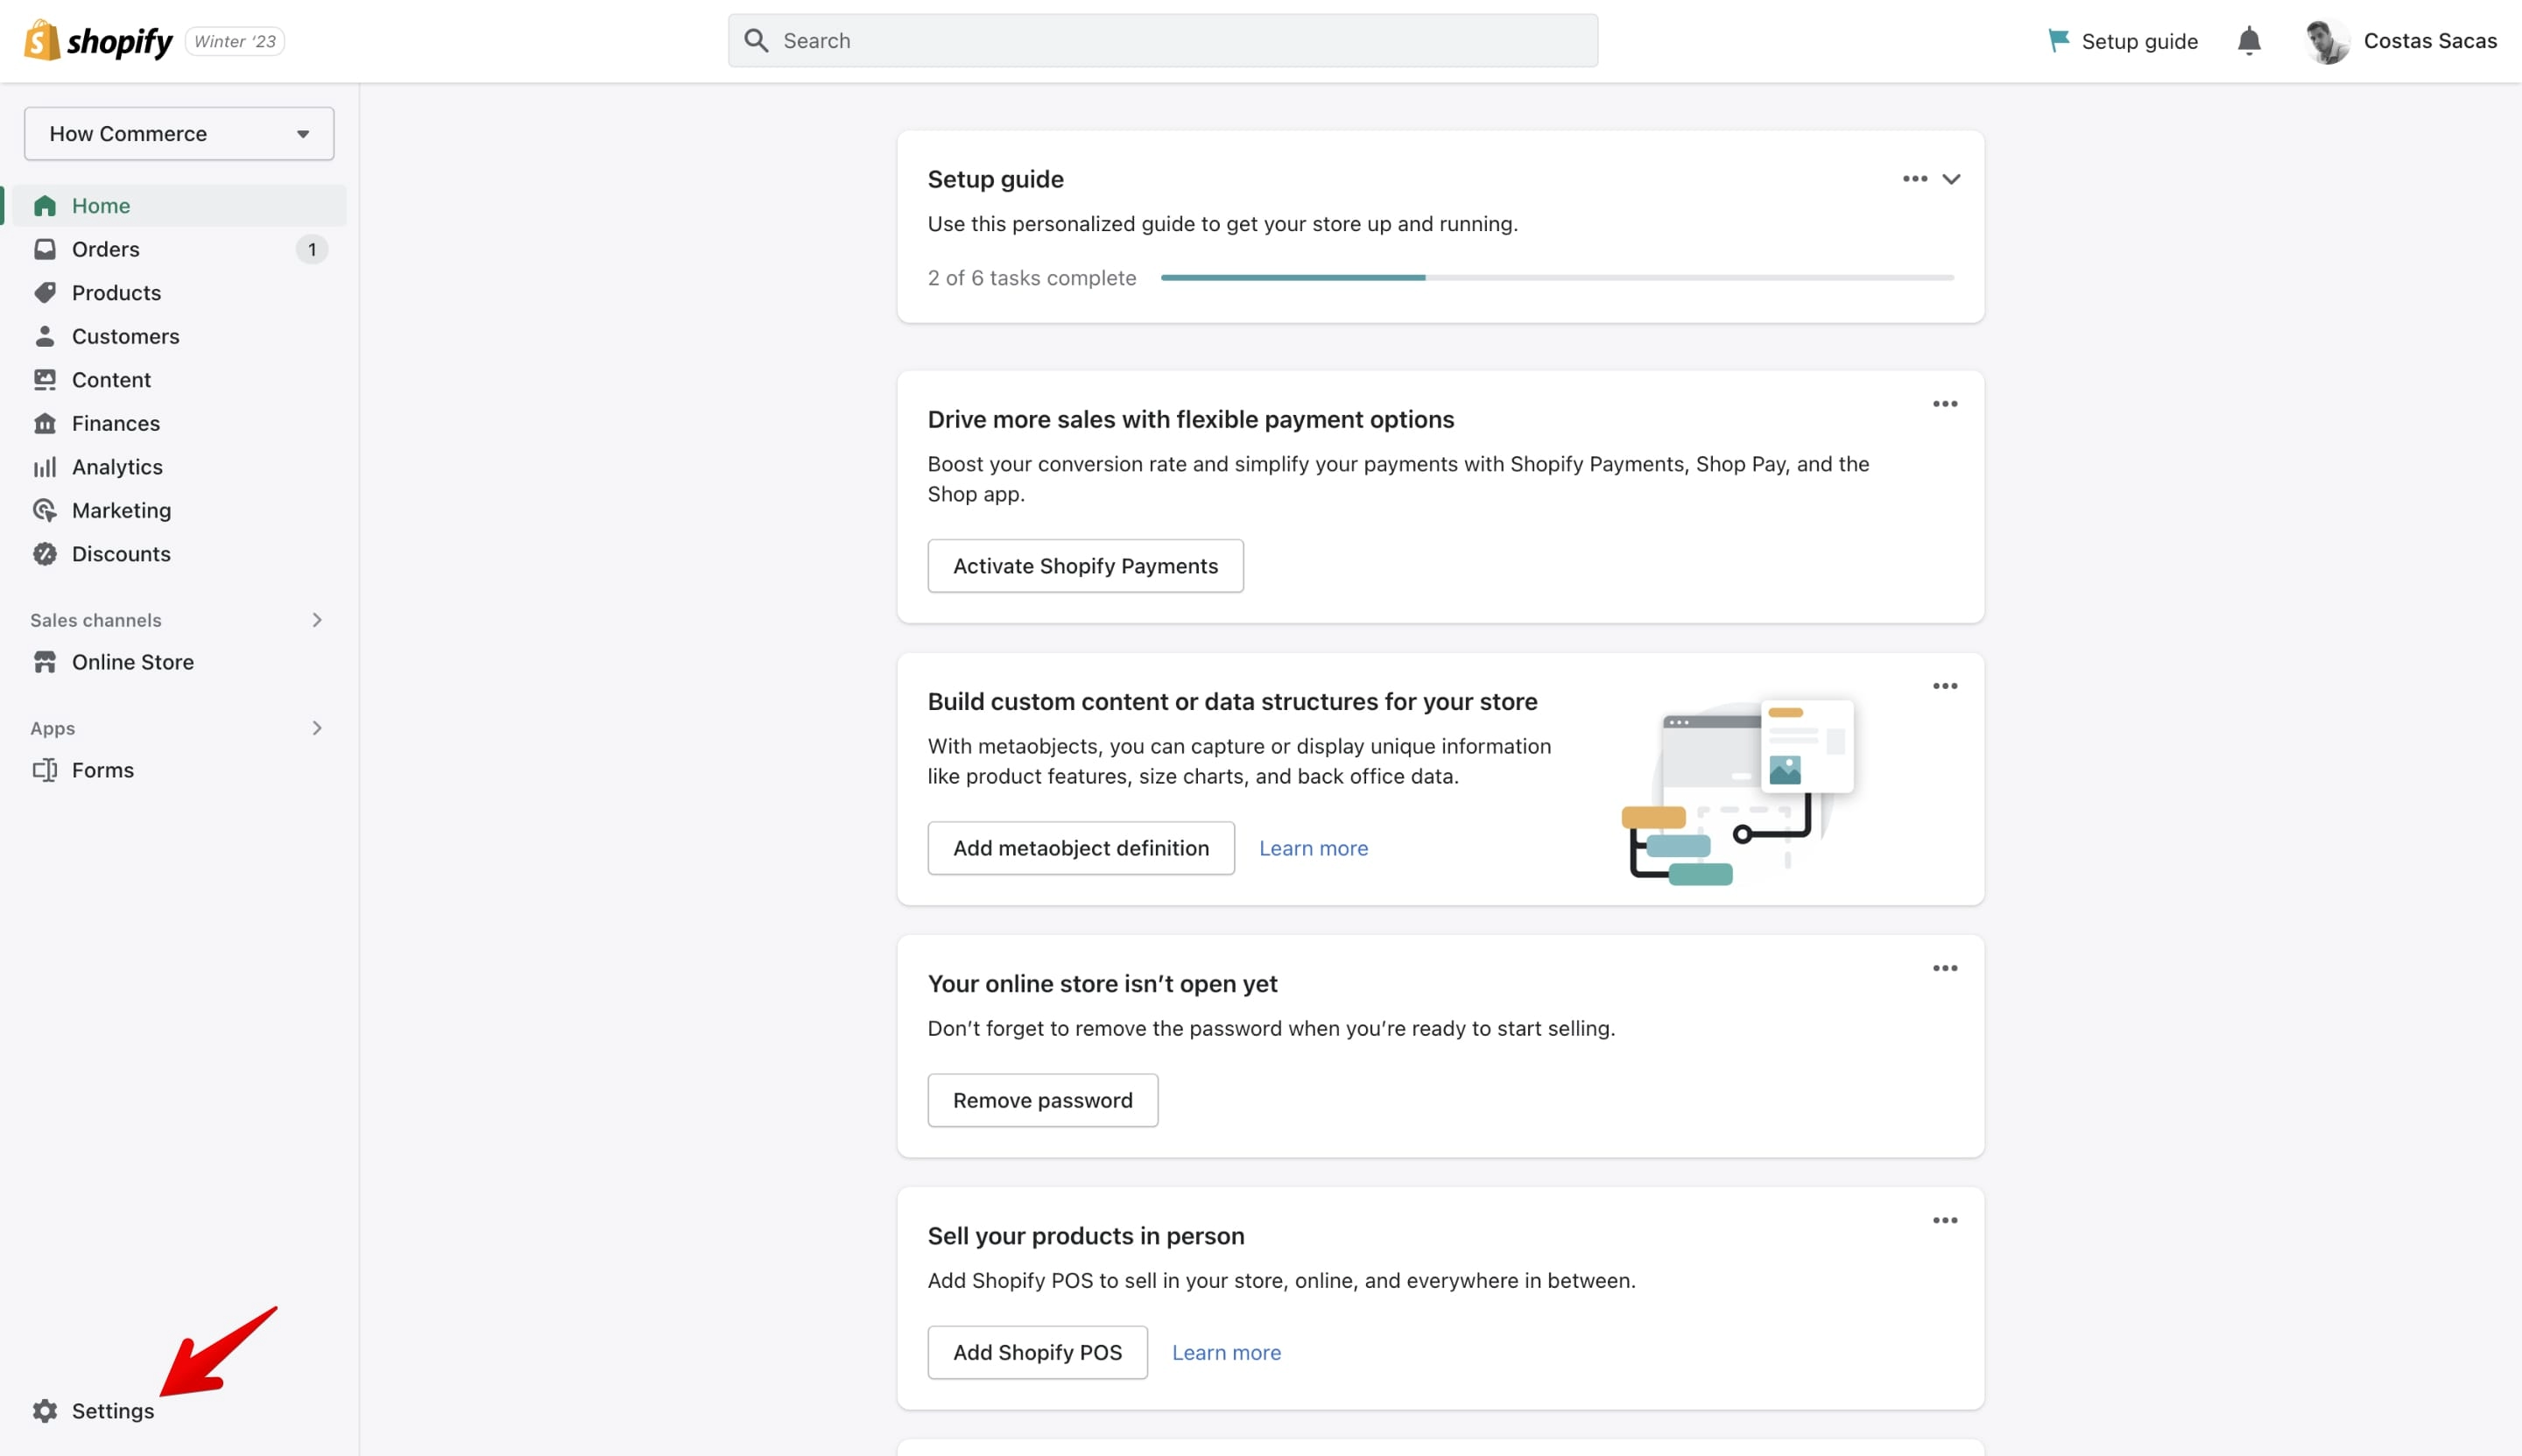Click the Forms app icon
This screenshot has width=2522, height=1456.
click(45, 770)
